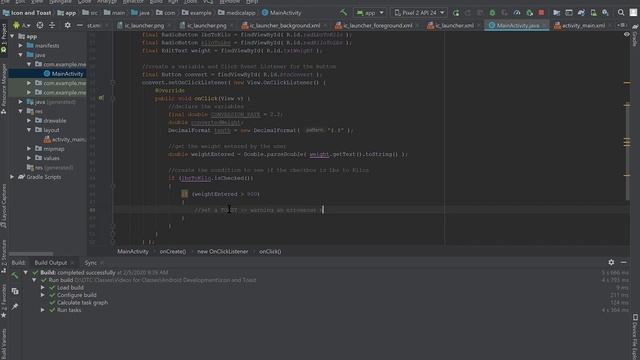Collapse the layout folder

tap(29, 130)
